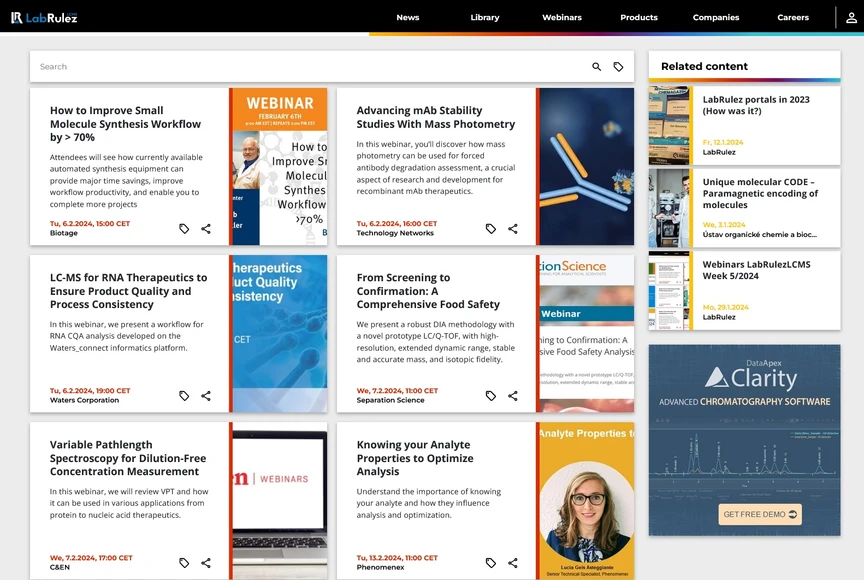The height and width of the screenshot is (580, 864).
Task: Click tag icon on Food Safety card
Action: coord(490,395)
